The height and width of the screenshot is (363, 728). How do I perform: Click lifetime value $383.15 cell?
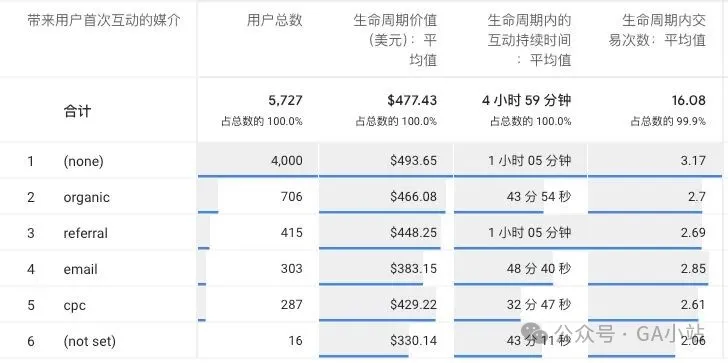(413, 269)
